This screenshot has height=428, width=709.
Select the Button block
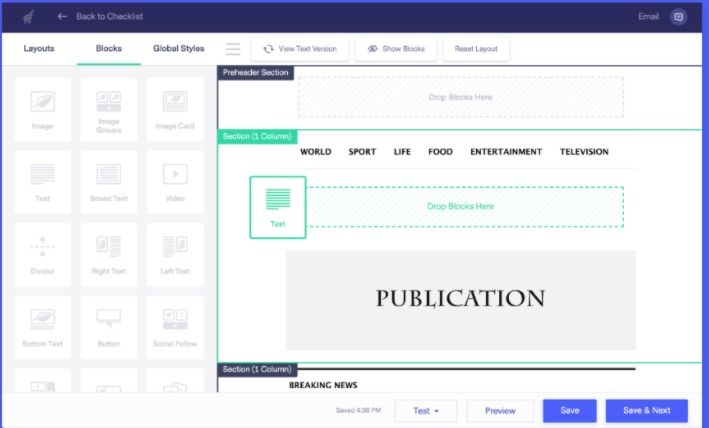(x=109, y=327)
